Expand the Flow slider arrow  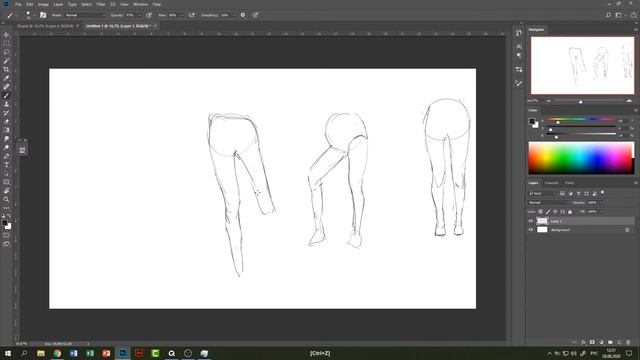click(182, 15)
